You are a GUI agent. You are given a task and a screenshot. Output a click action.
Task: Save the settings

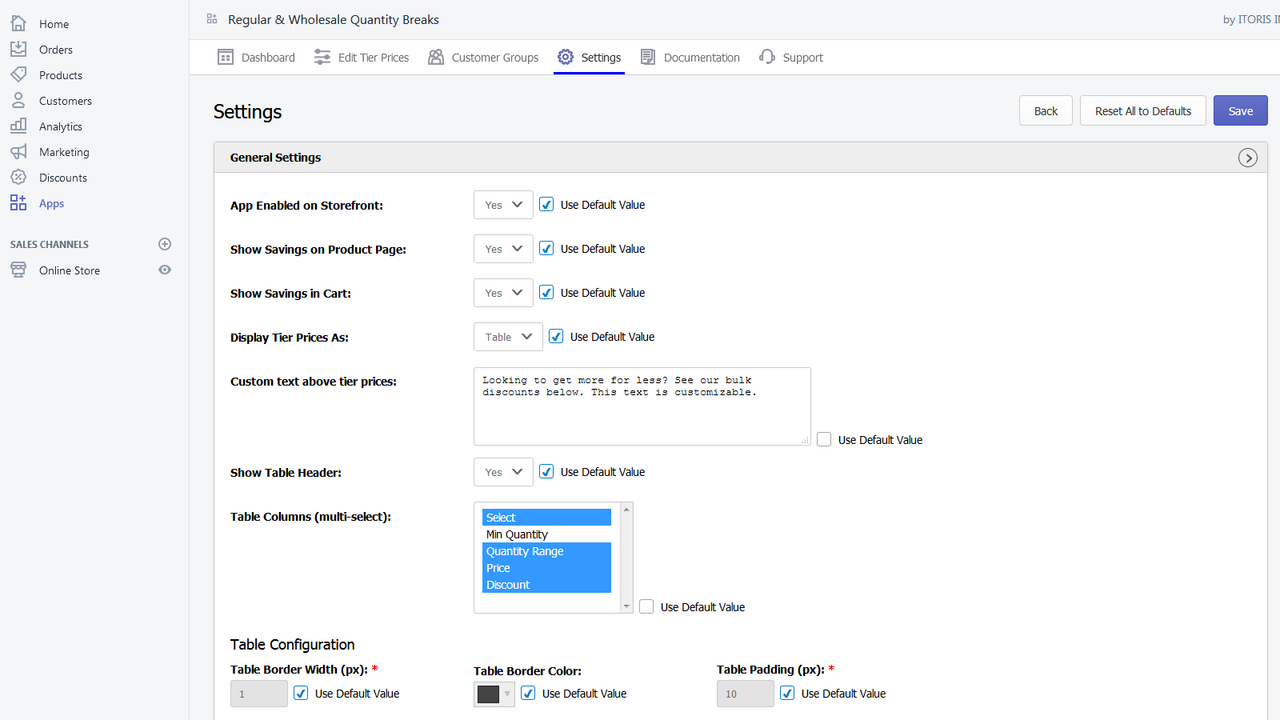(1240, 111)
